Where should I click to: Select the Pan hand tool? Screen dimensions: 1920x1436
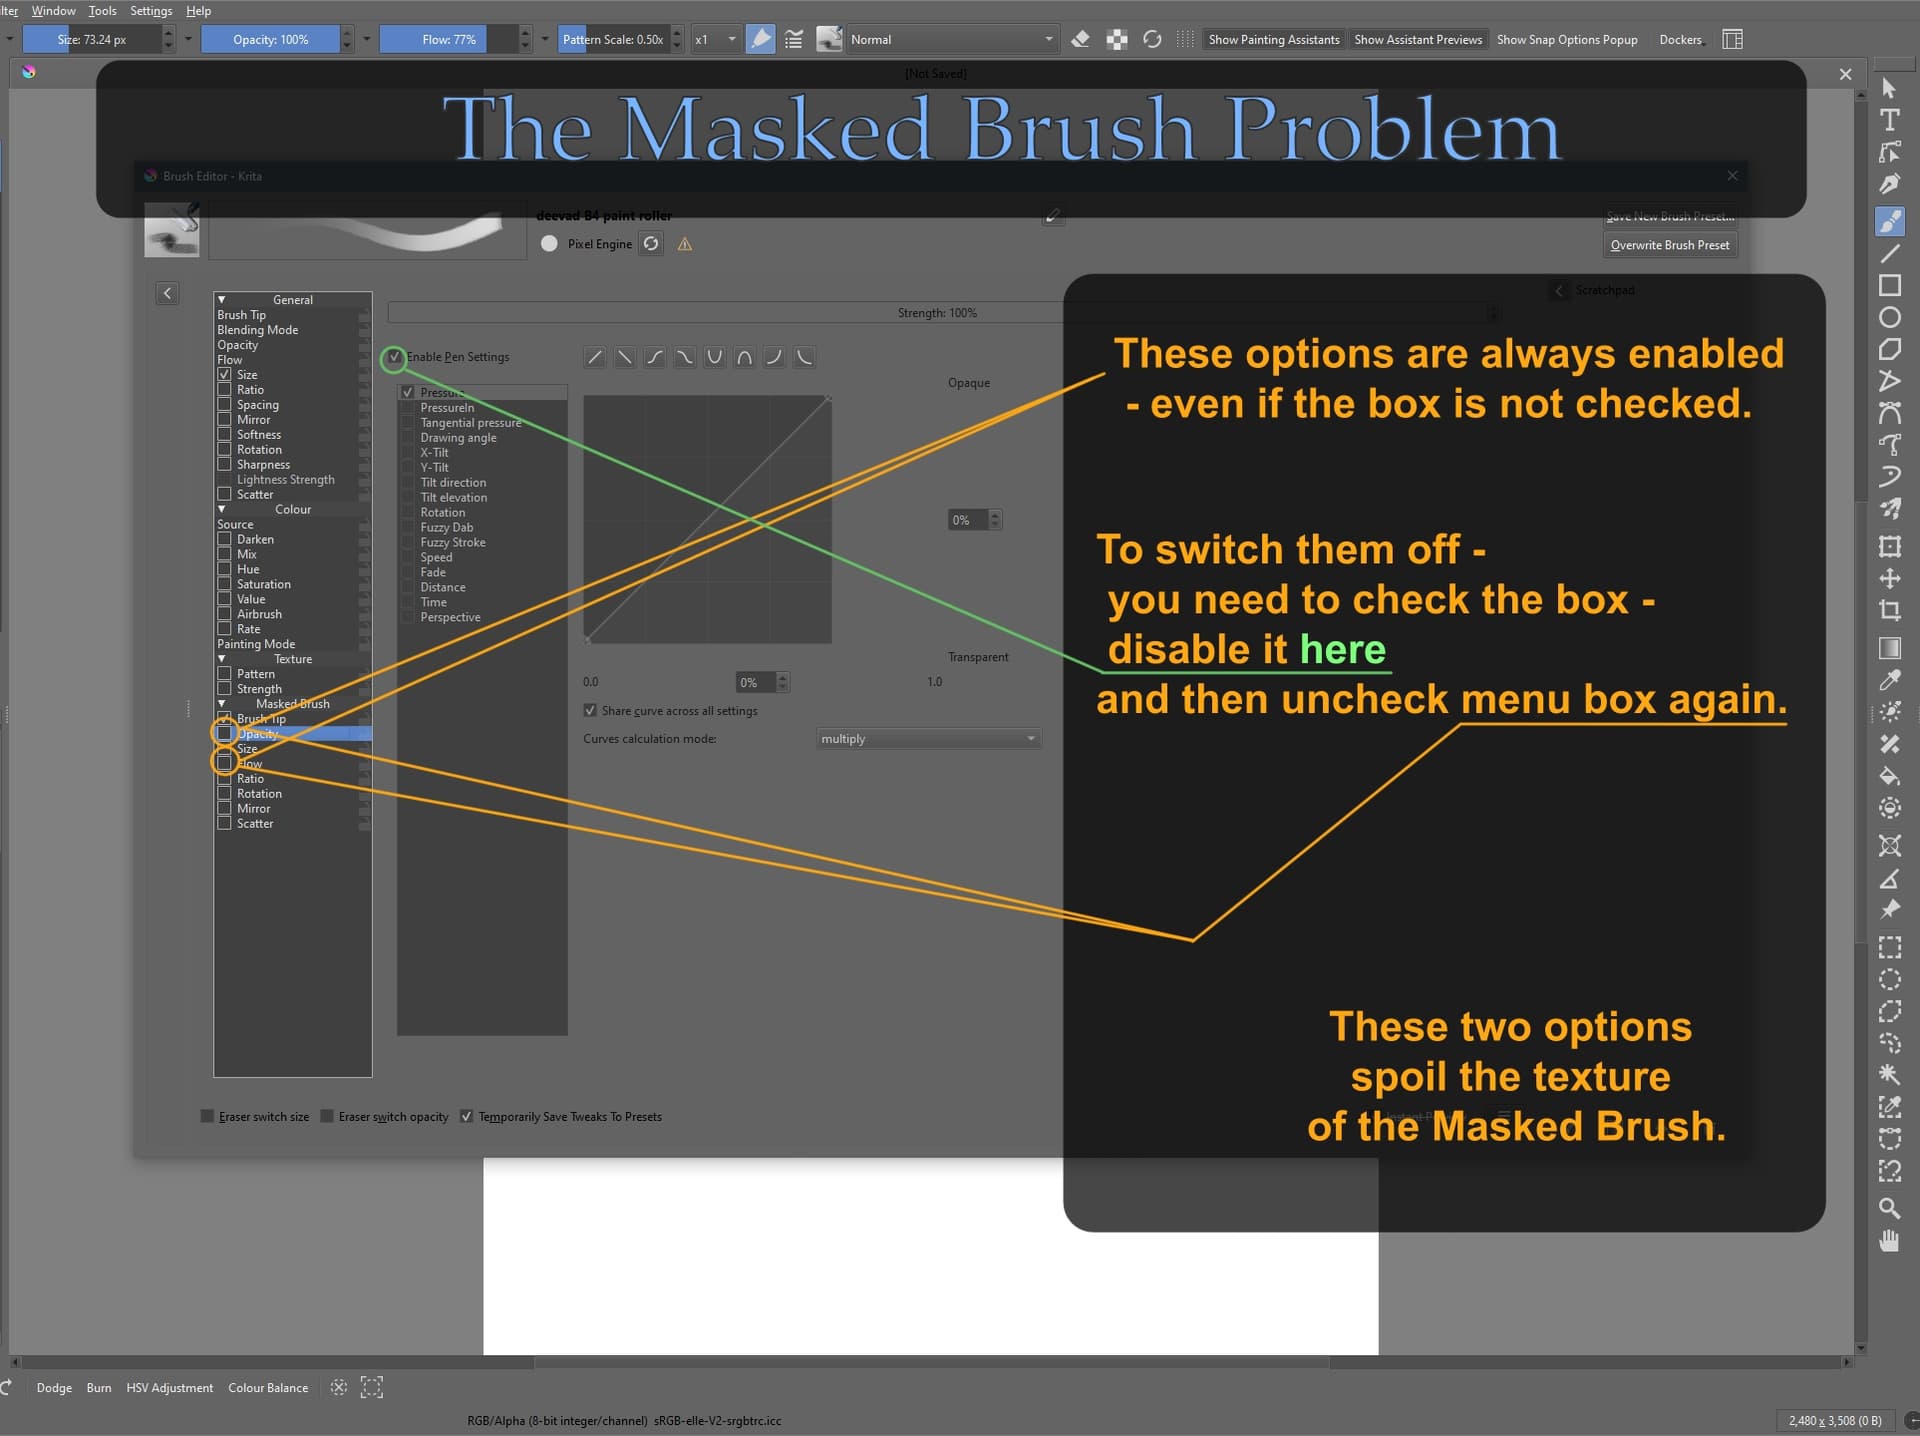(x=1889, y=1240)
